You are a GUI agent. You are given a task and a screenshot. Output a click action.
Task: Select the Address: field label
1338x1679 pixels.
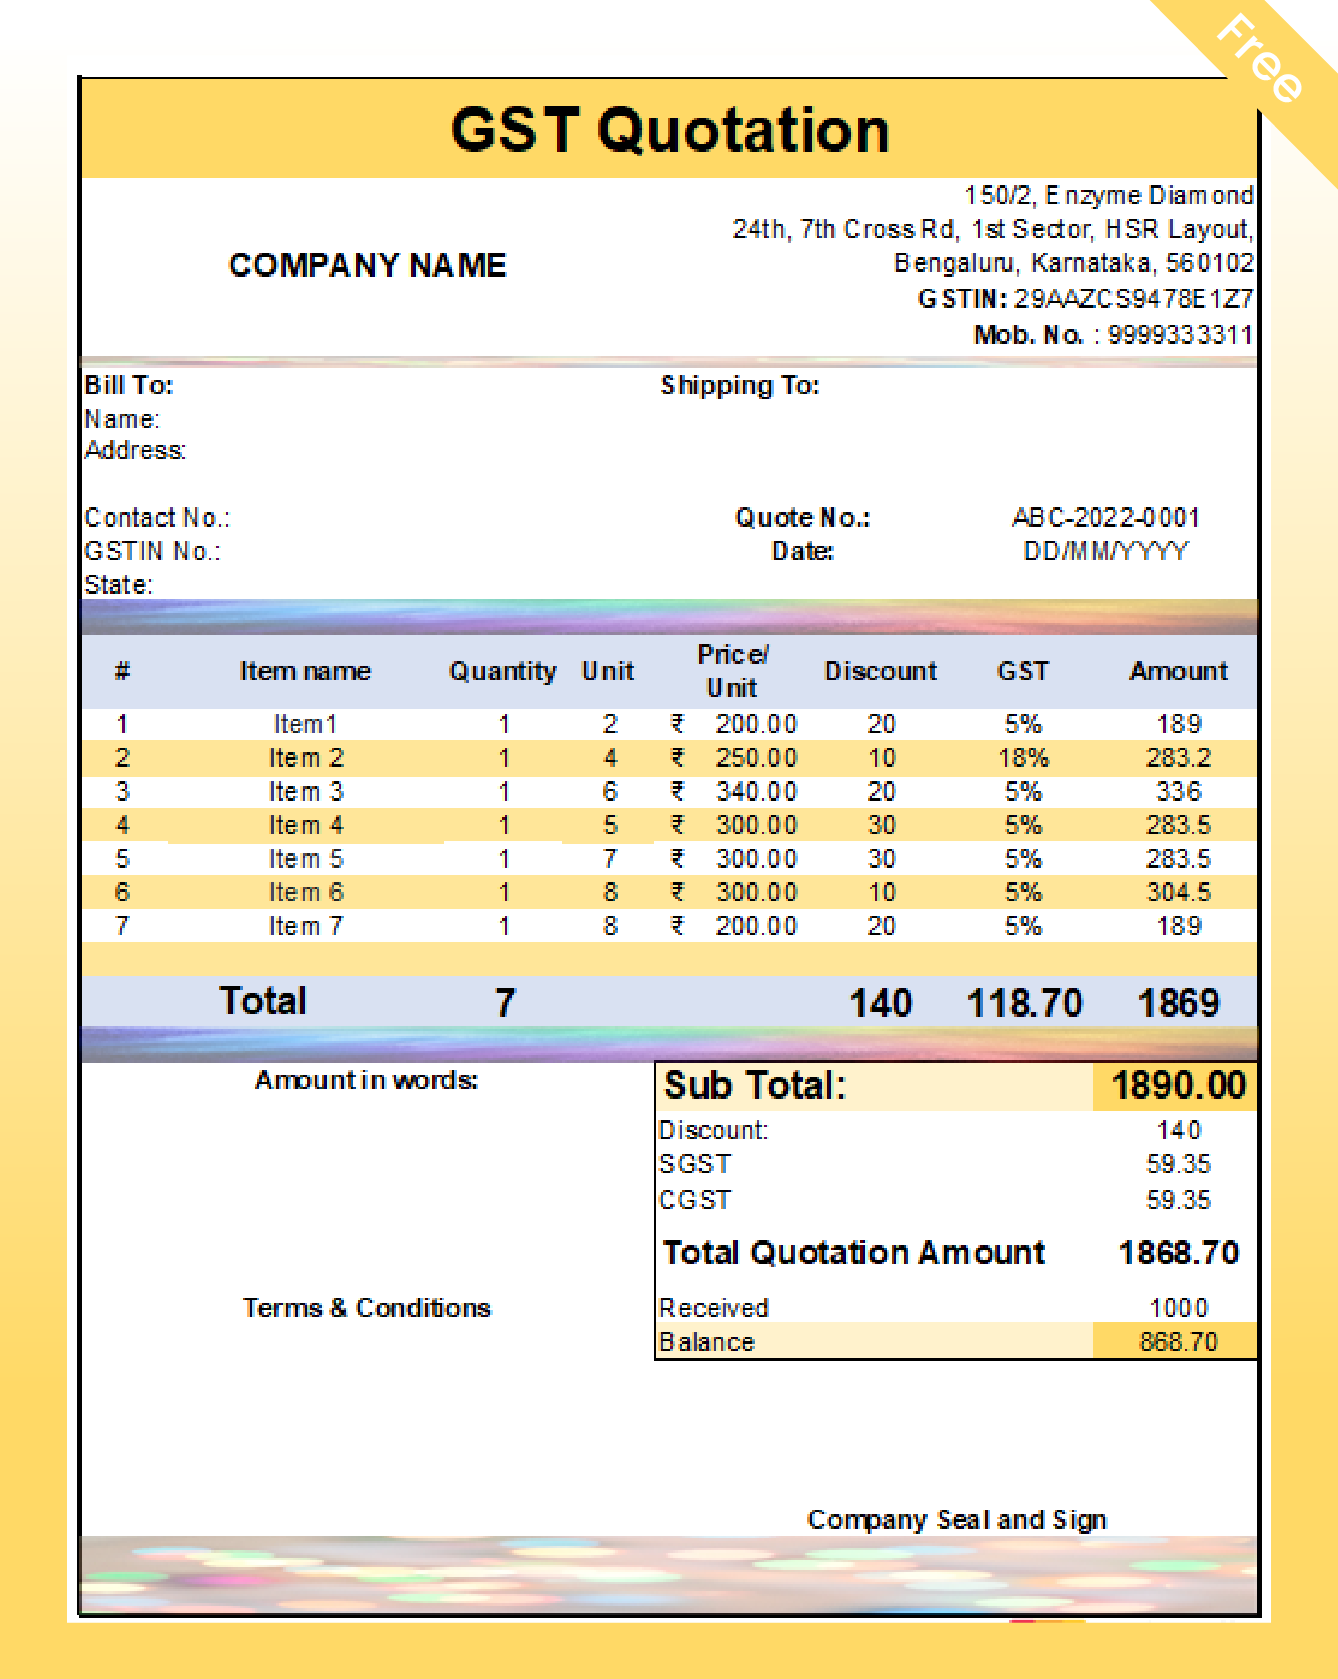point(135,450)
